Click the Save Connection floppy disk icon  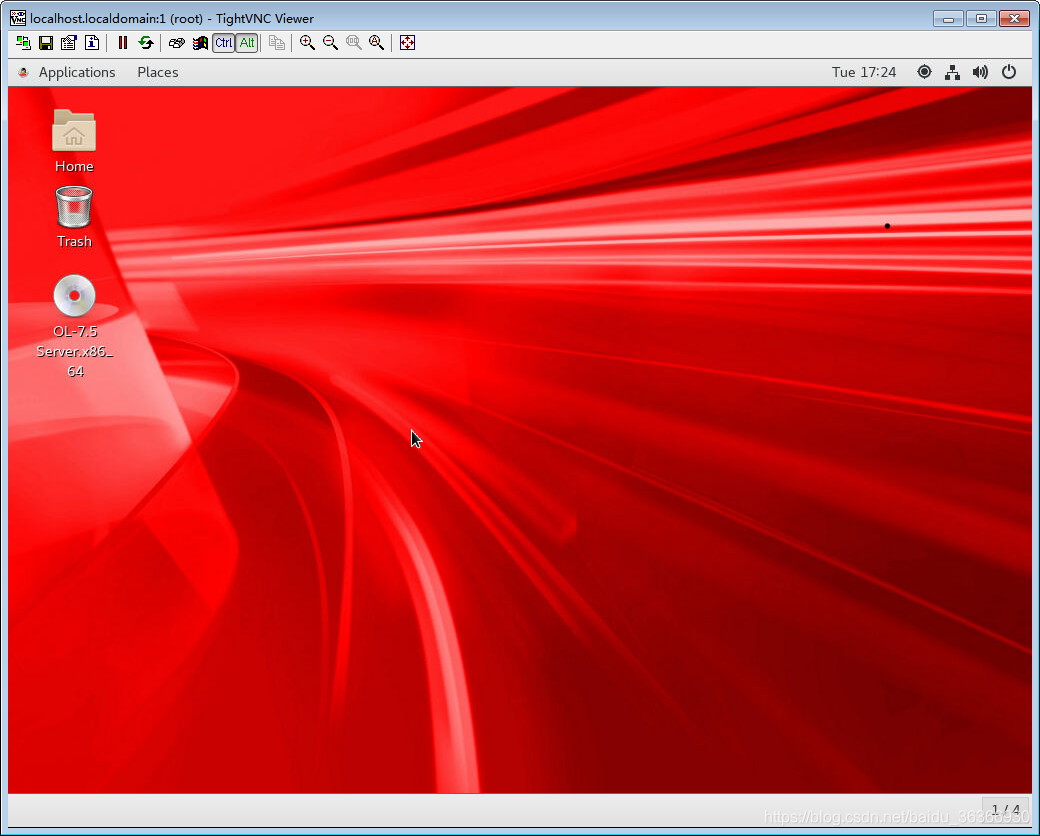(46, 43)
